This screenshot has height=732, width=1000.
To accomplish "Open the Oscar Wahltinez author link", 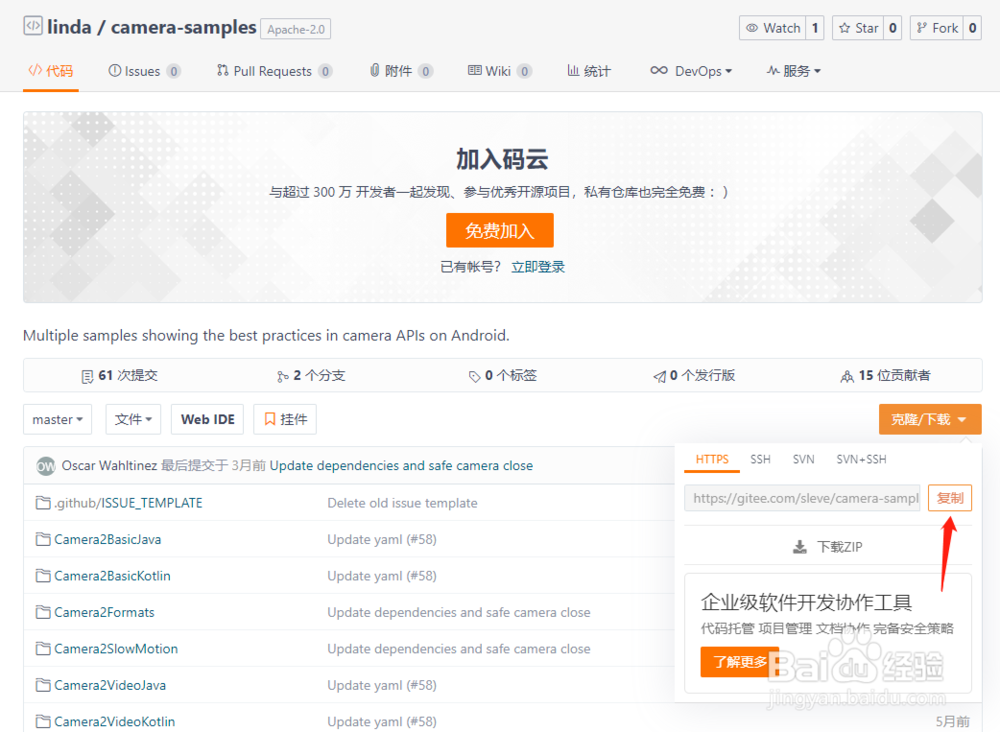I will pos(109,466).
